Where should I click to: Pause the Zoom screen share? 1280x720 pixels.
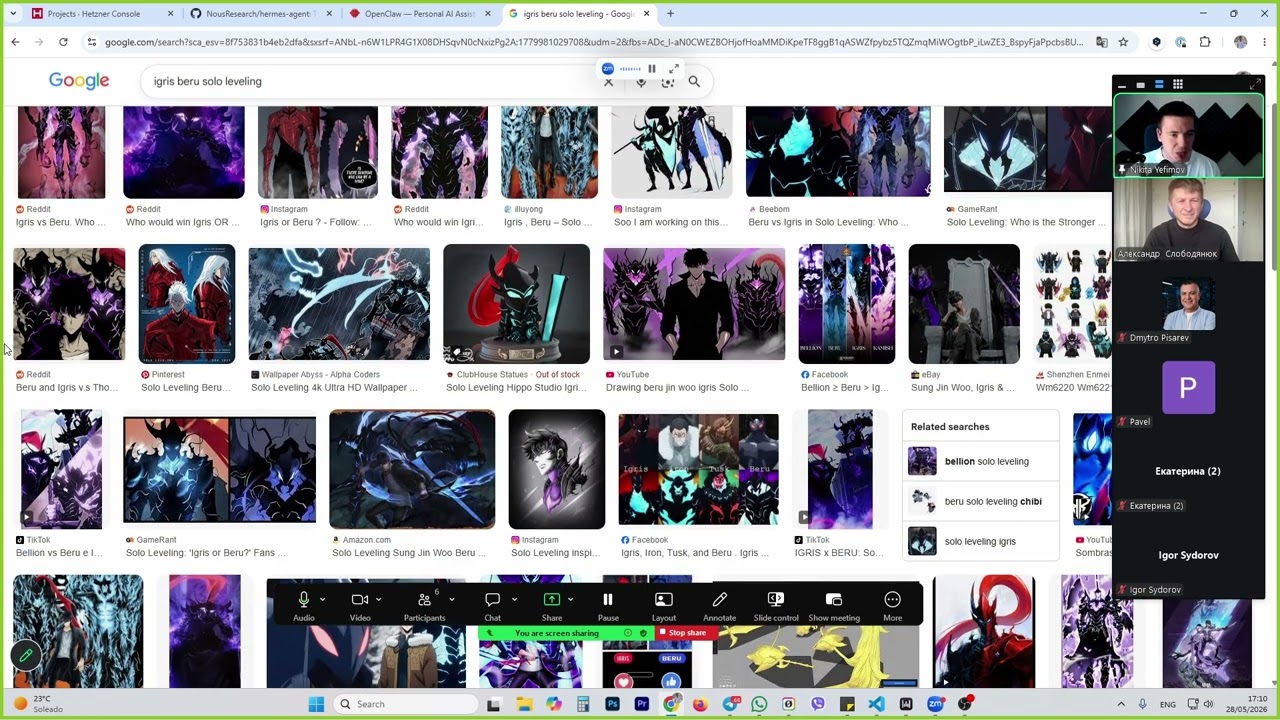coord(607,606)
